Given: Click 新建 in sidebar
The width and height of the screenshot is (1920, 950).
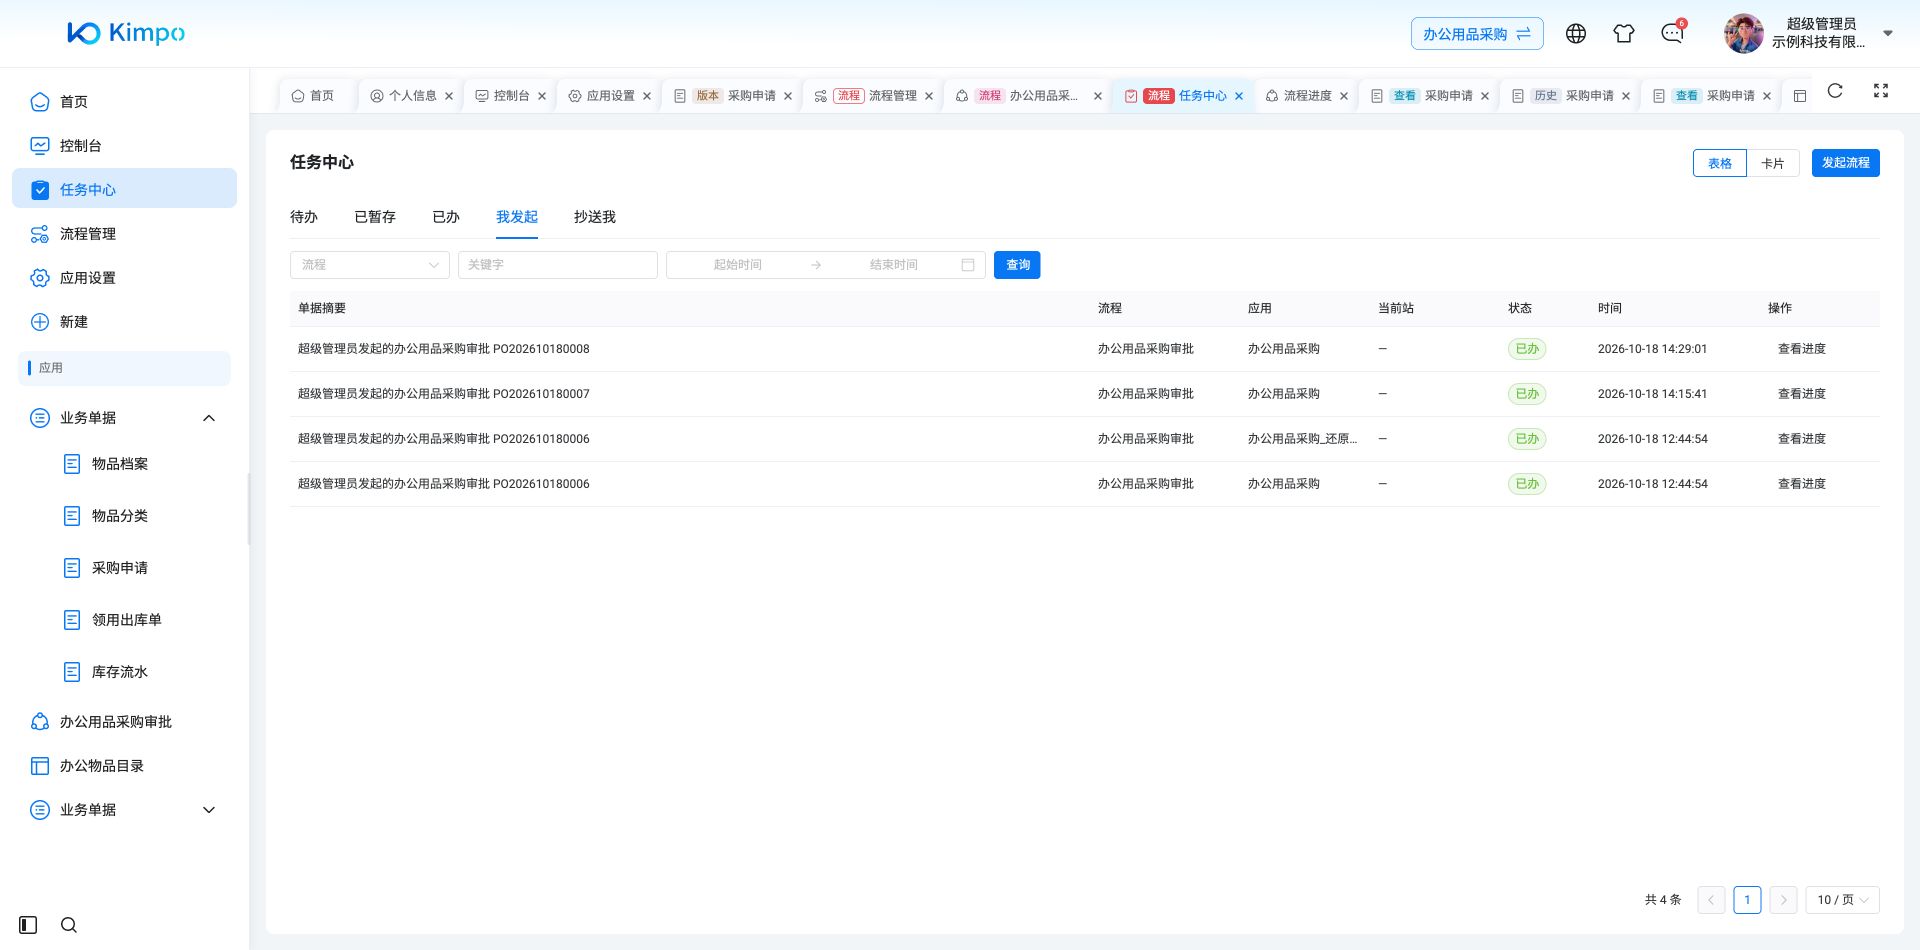Looking at the screenshot, I should click(124, 321).
